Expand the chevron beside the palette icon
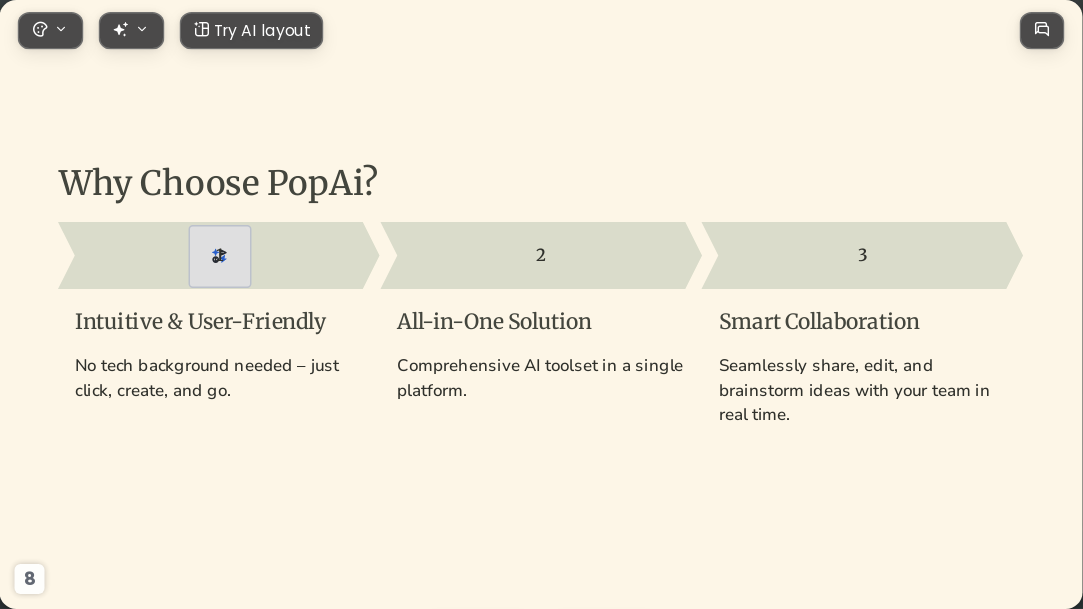This screenshot has width=1083, height=609. point(61,30)
